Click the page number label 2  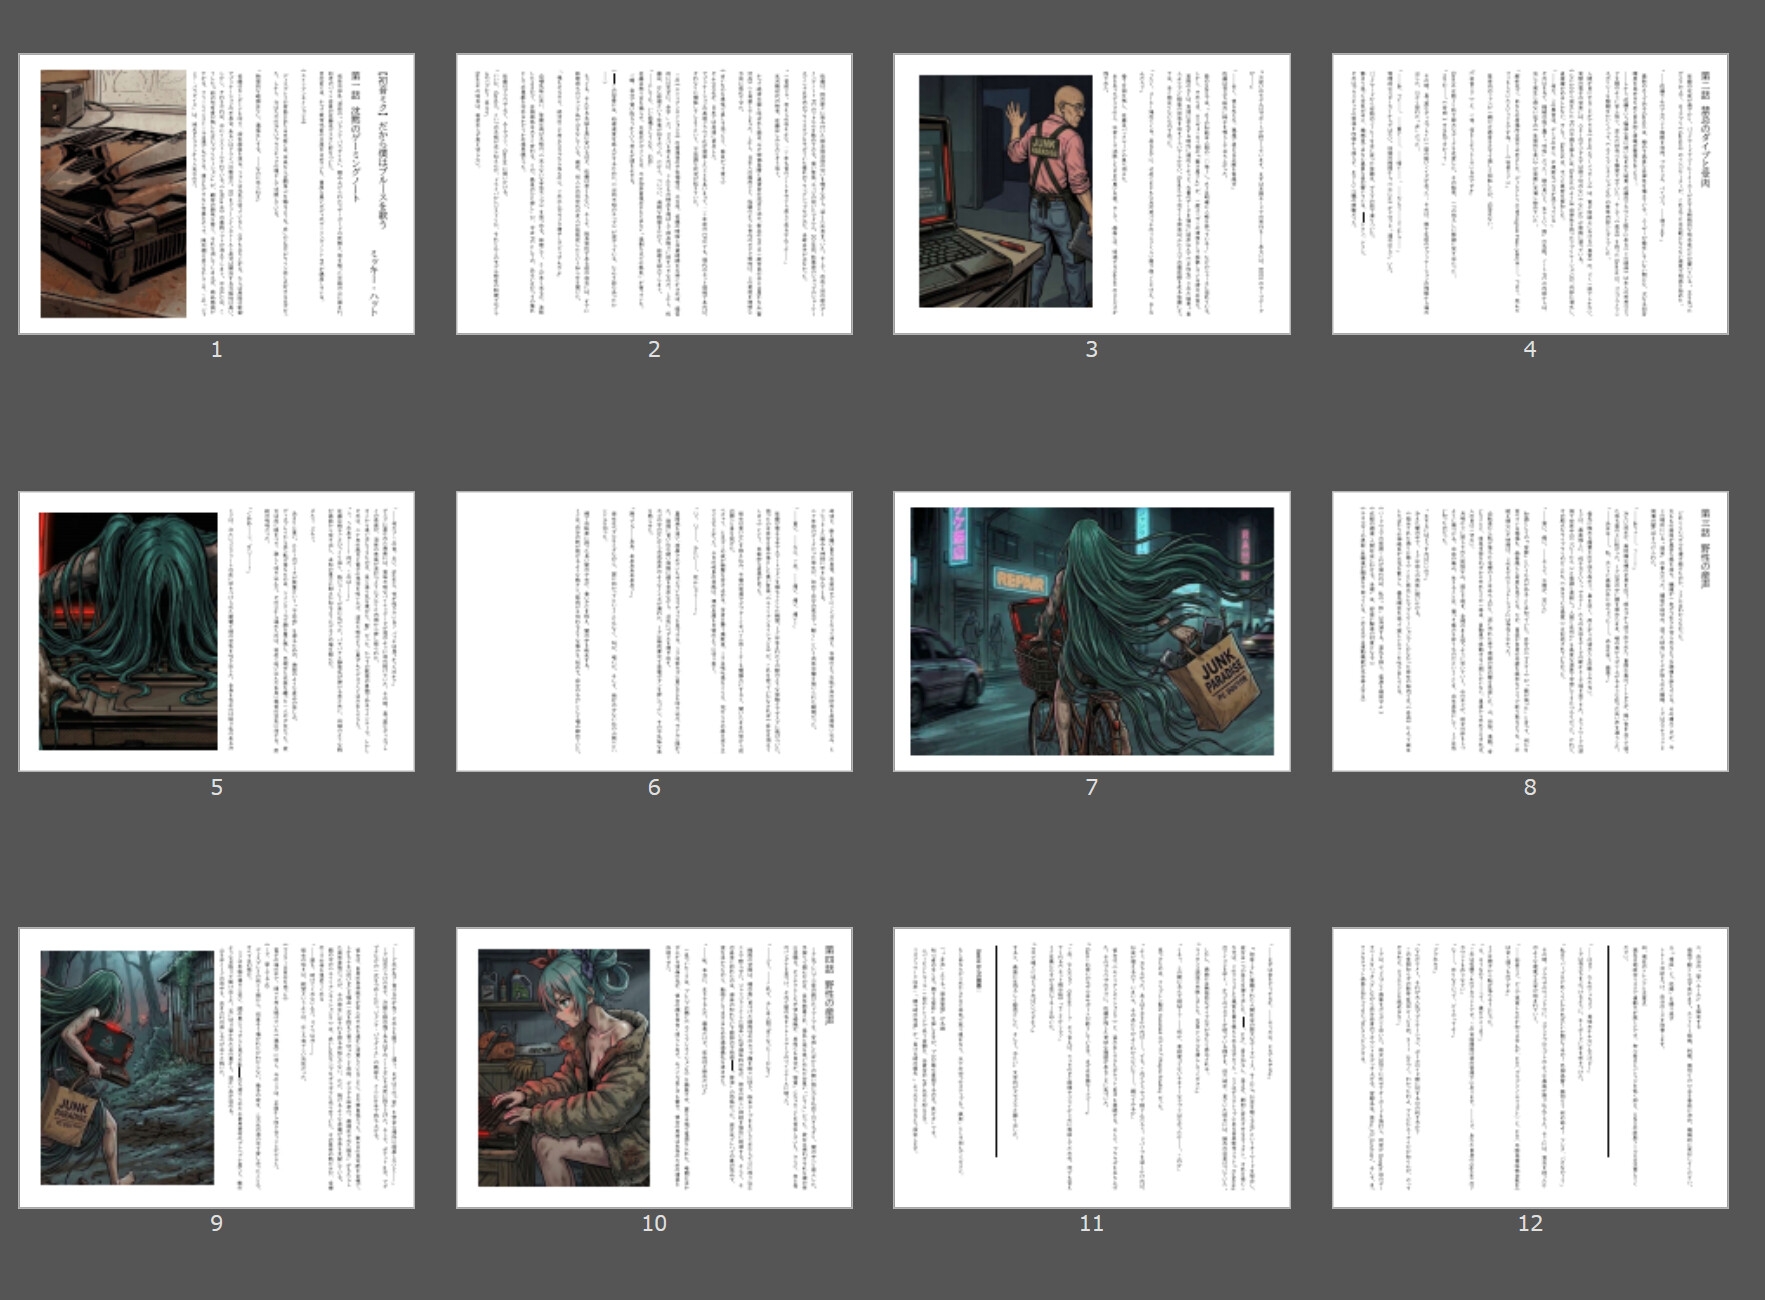(654, 349)
